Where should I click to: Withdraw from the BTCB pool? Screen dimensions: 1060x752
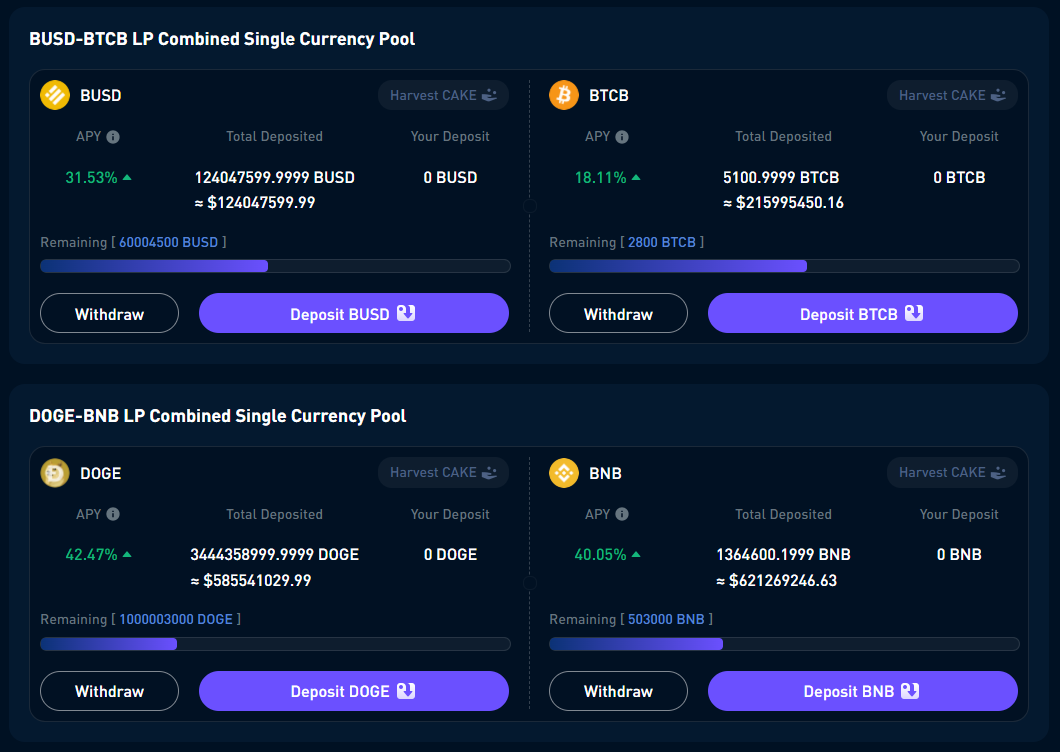pos(618,313)
